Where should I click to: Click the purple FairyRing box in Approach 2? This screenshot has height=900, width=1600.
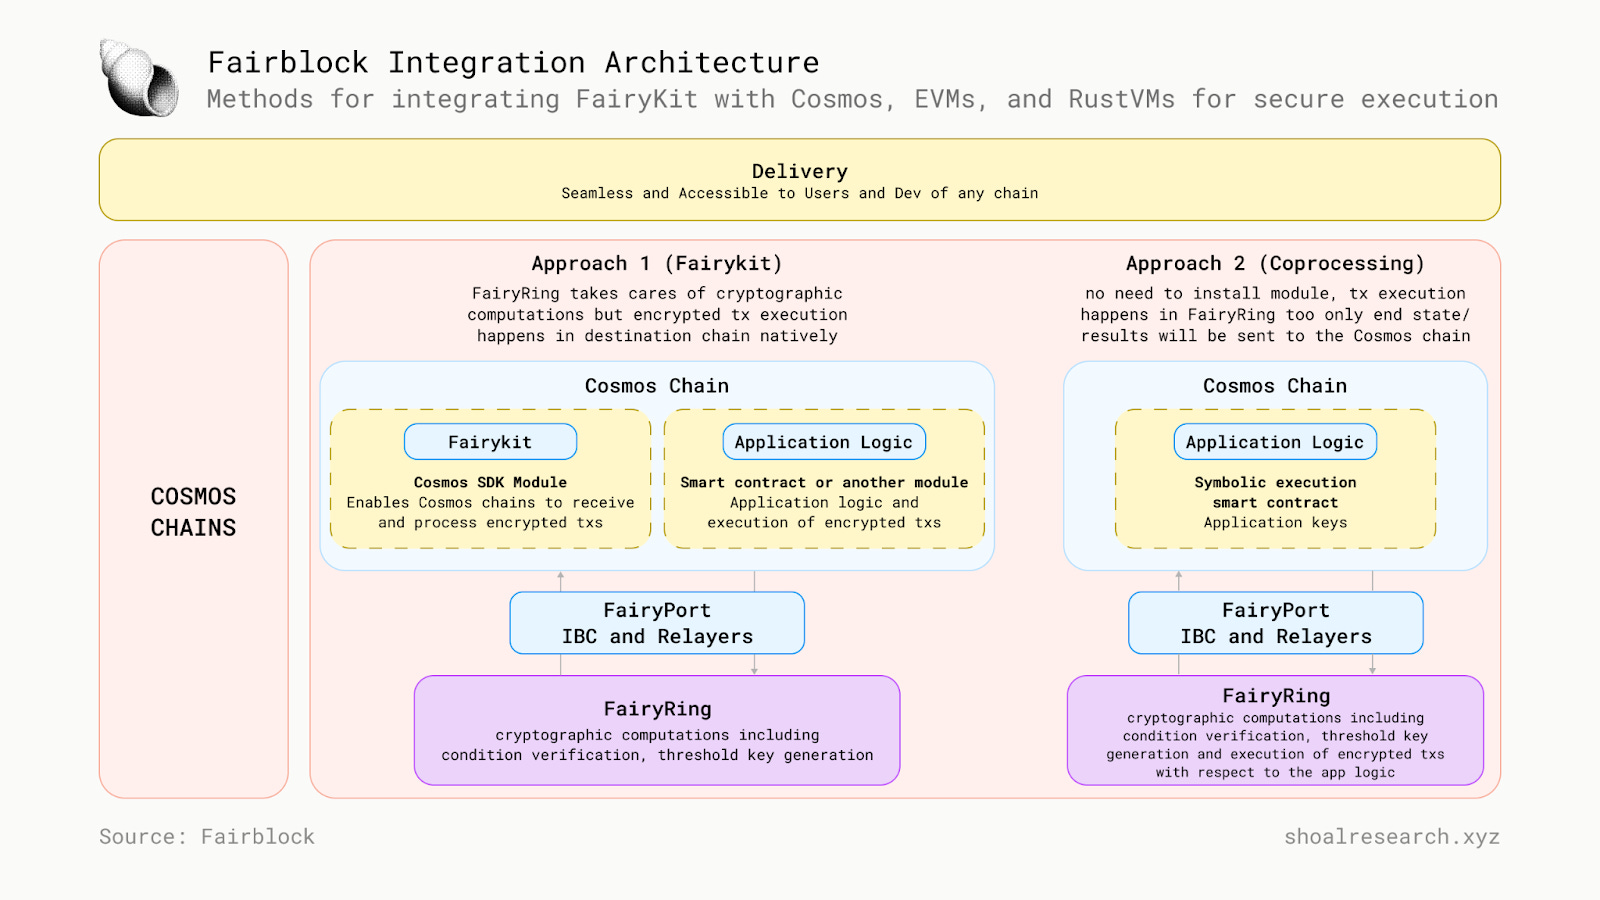tap(1275, 730)
